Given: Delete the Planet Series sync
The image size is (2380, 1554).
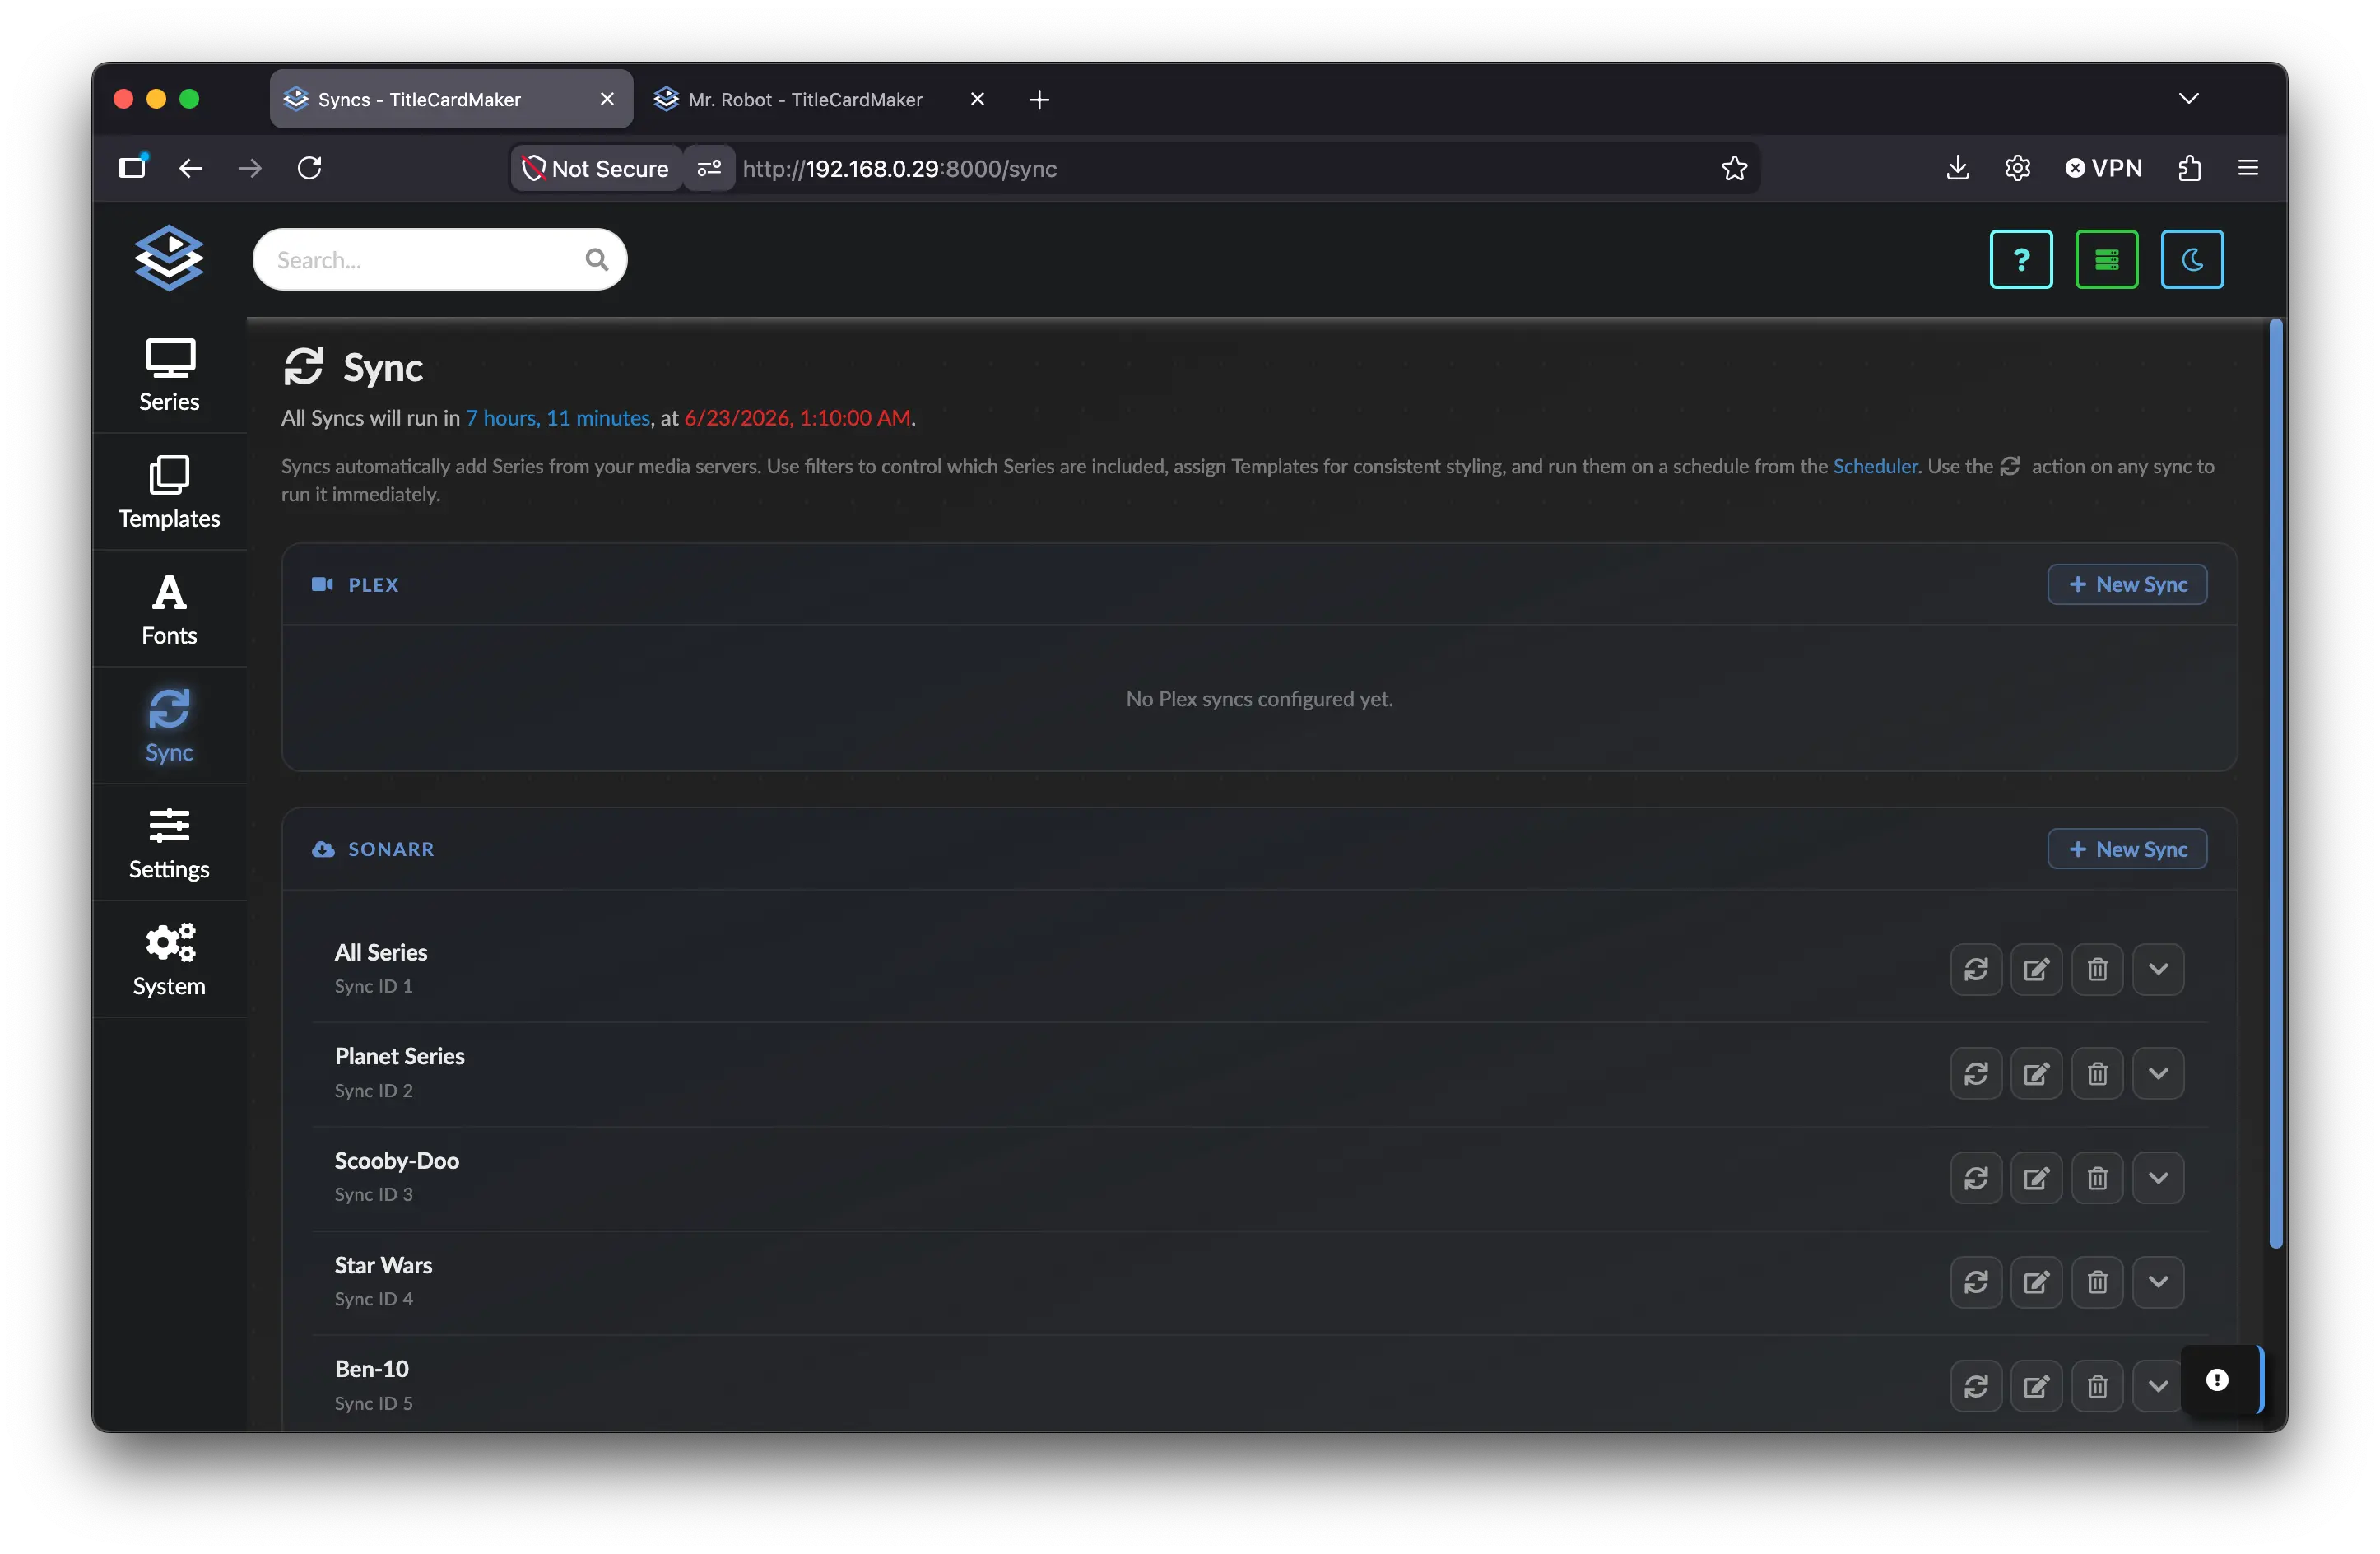Looking at the screenshot, I should 2098,1073.
